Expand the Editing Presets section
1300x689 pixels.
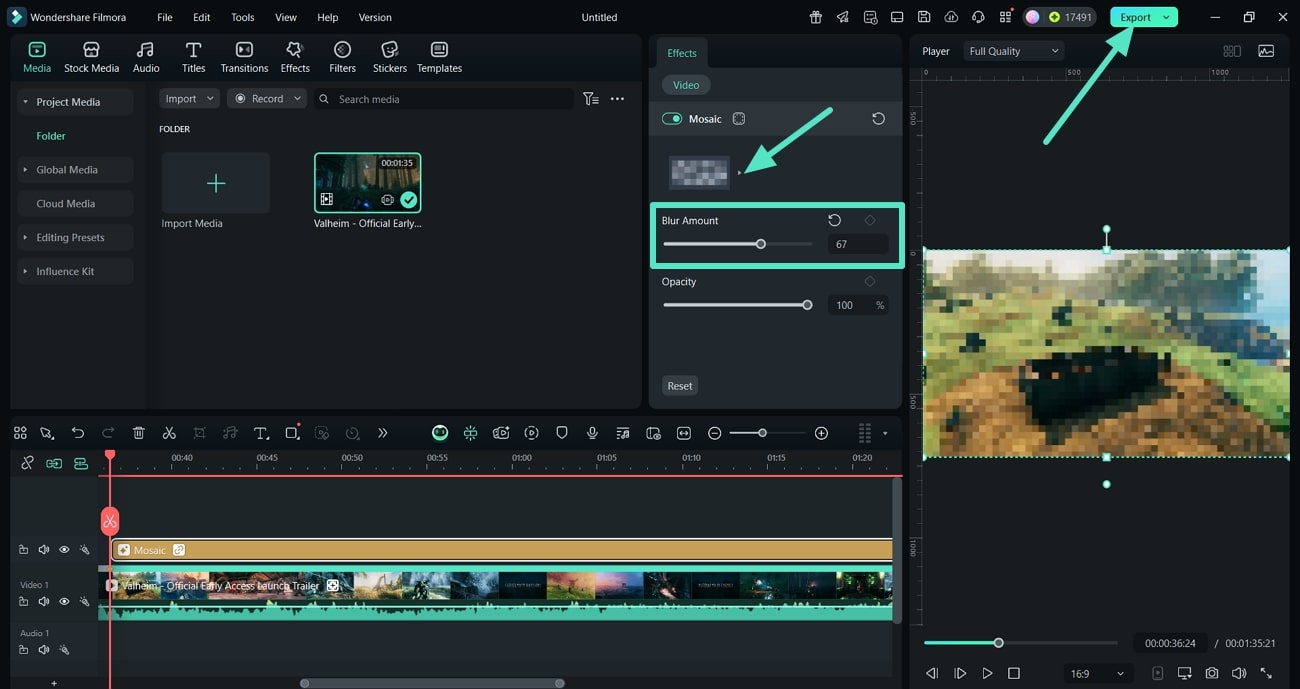(25, 238)
